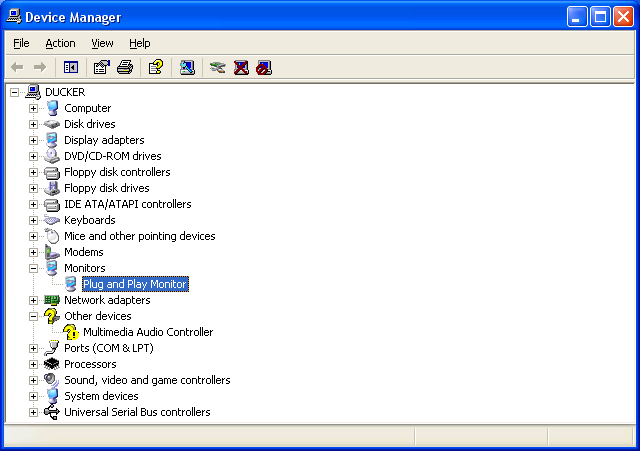
Task: Open Properties using the toolbar icon
Action: click(x=101, y=68)
